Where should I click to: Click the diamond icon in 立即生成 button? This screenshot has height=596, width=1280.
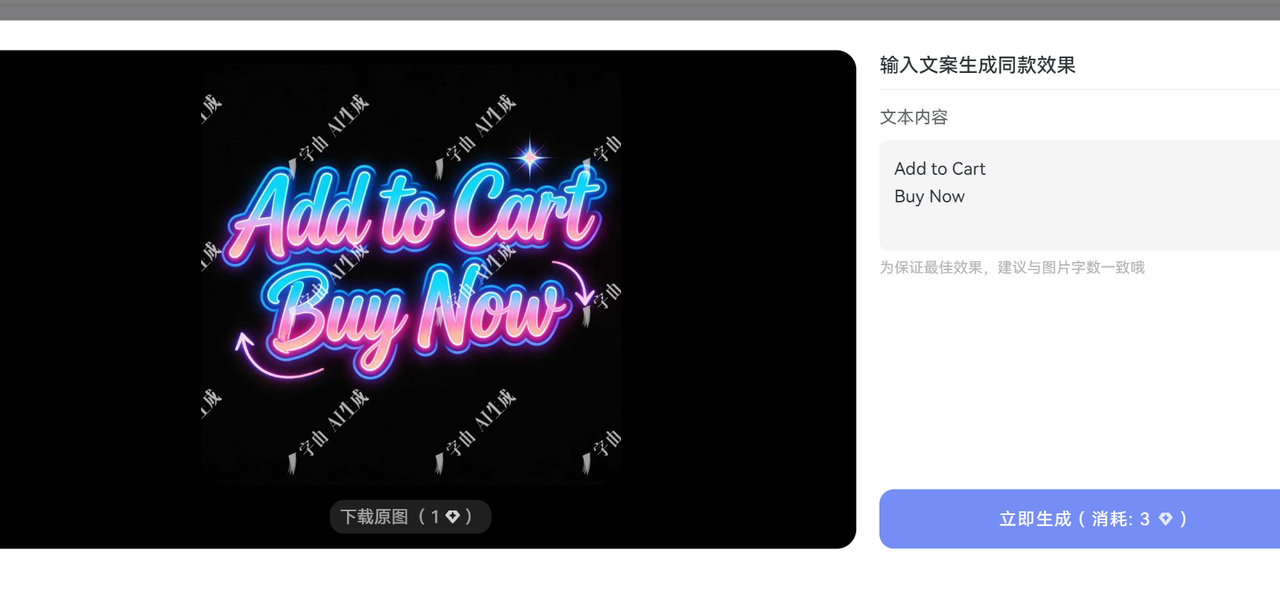point(1165,519)
